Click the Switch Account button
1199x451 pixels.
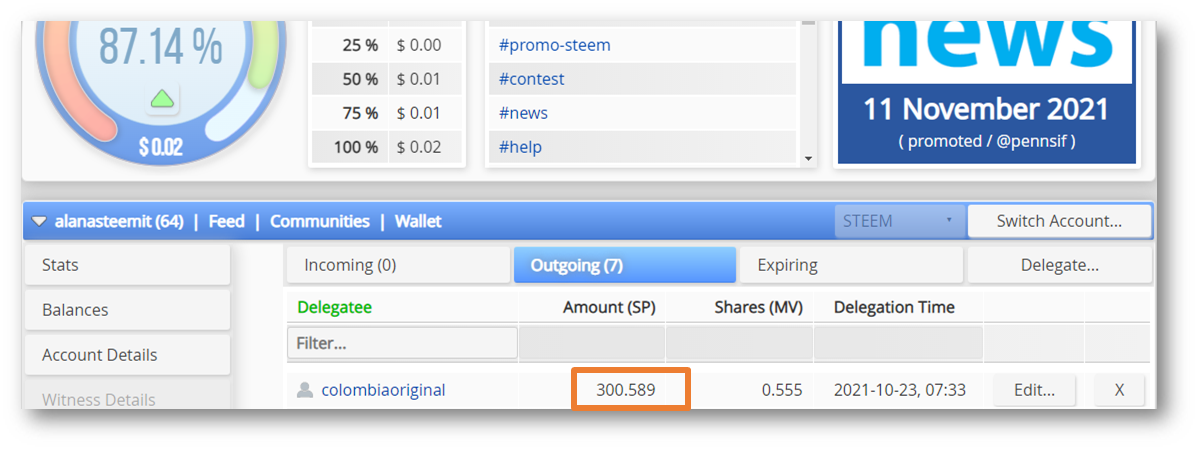click(1059, 222)
